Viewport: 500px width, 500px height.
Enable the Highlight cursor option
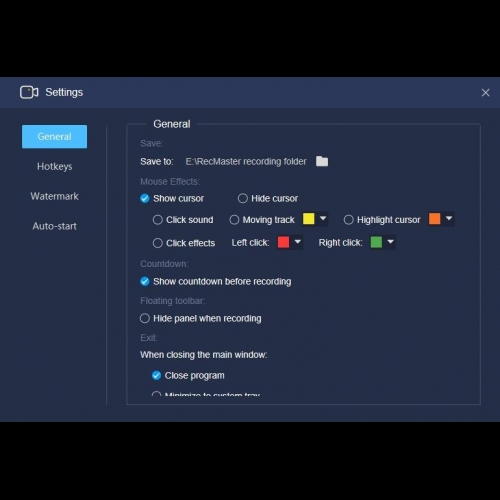(x=349, y=220)
